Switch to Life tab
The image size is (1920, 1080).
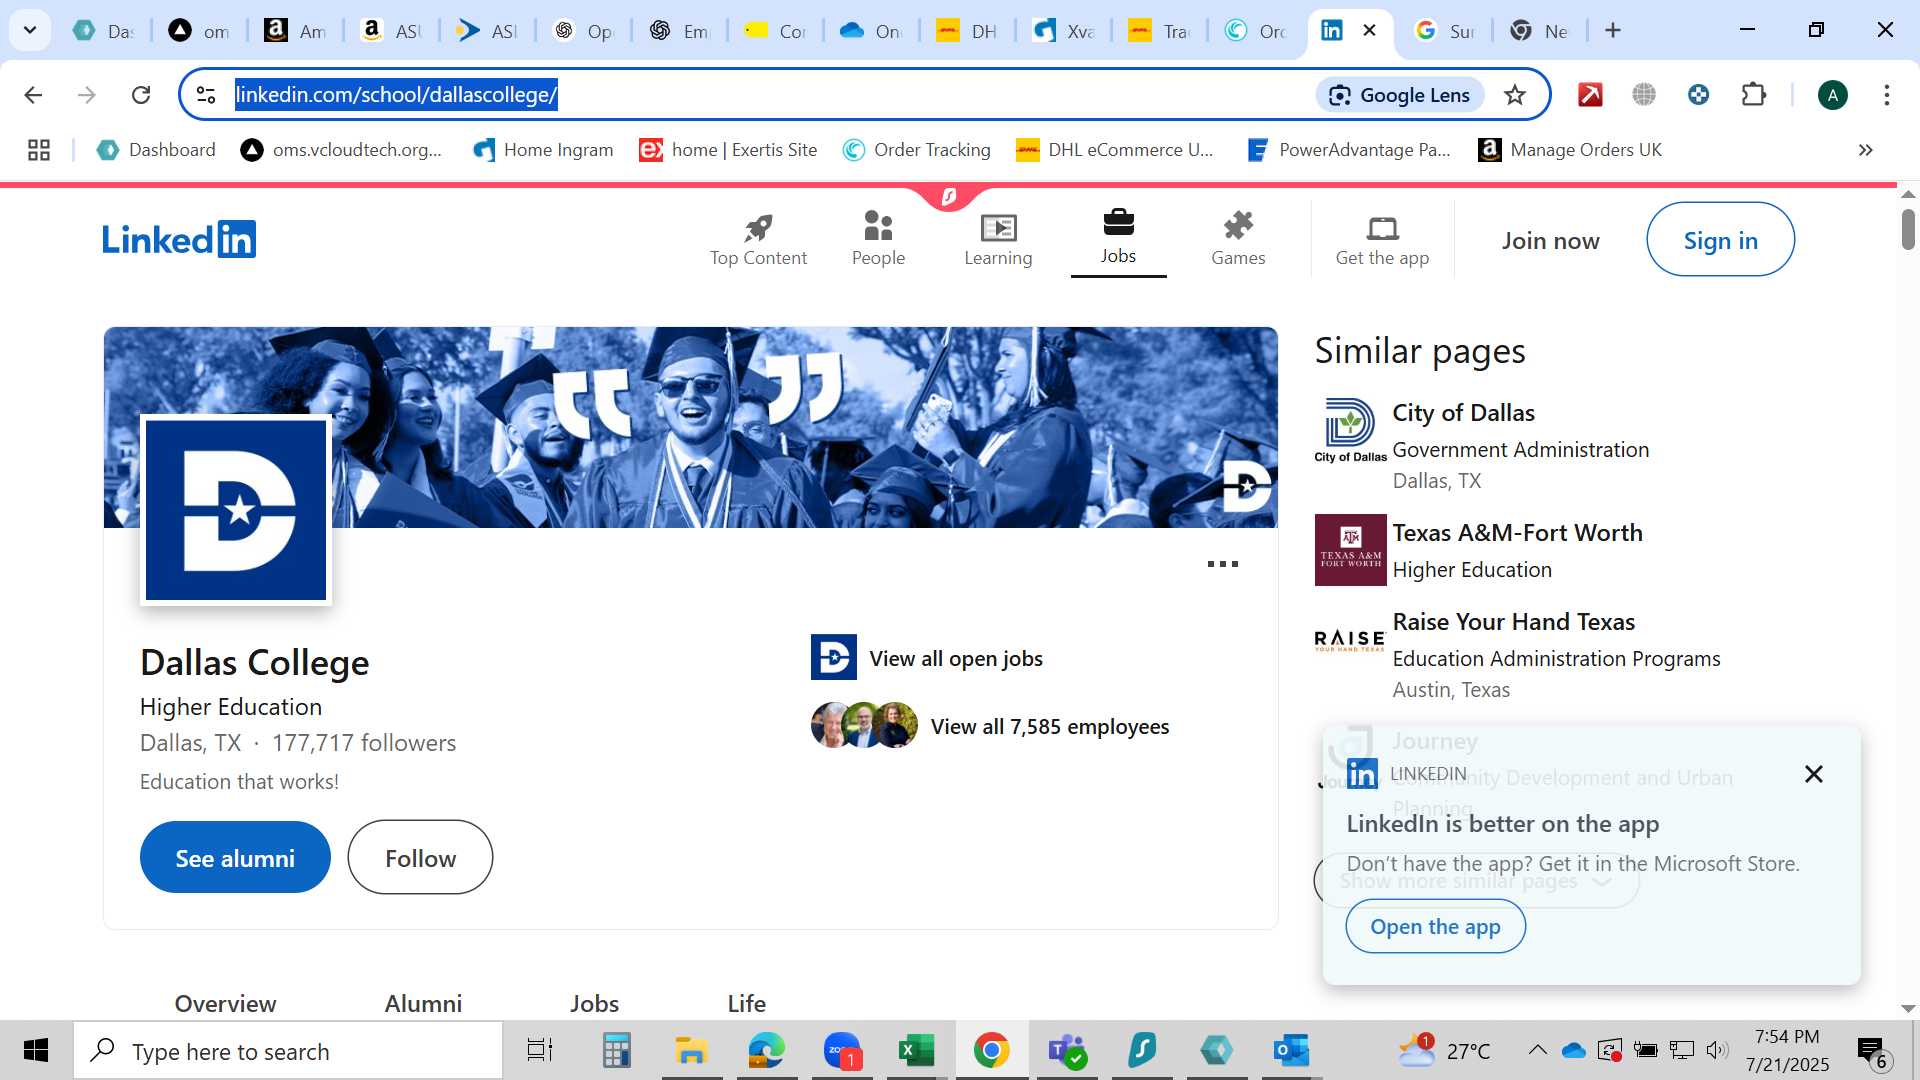[x=746, y=1003]
